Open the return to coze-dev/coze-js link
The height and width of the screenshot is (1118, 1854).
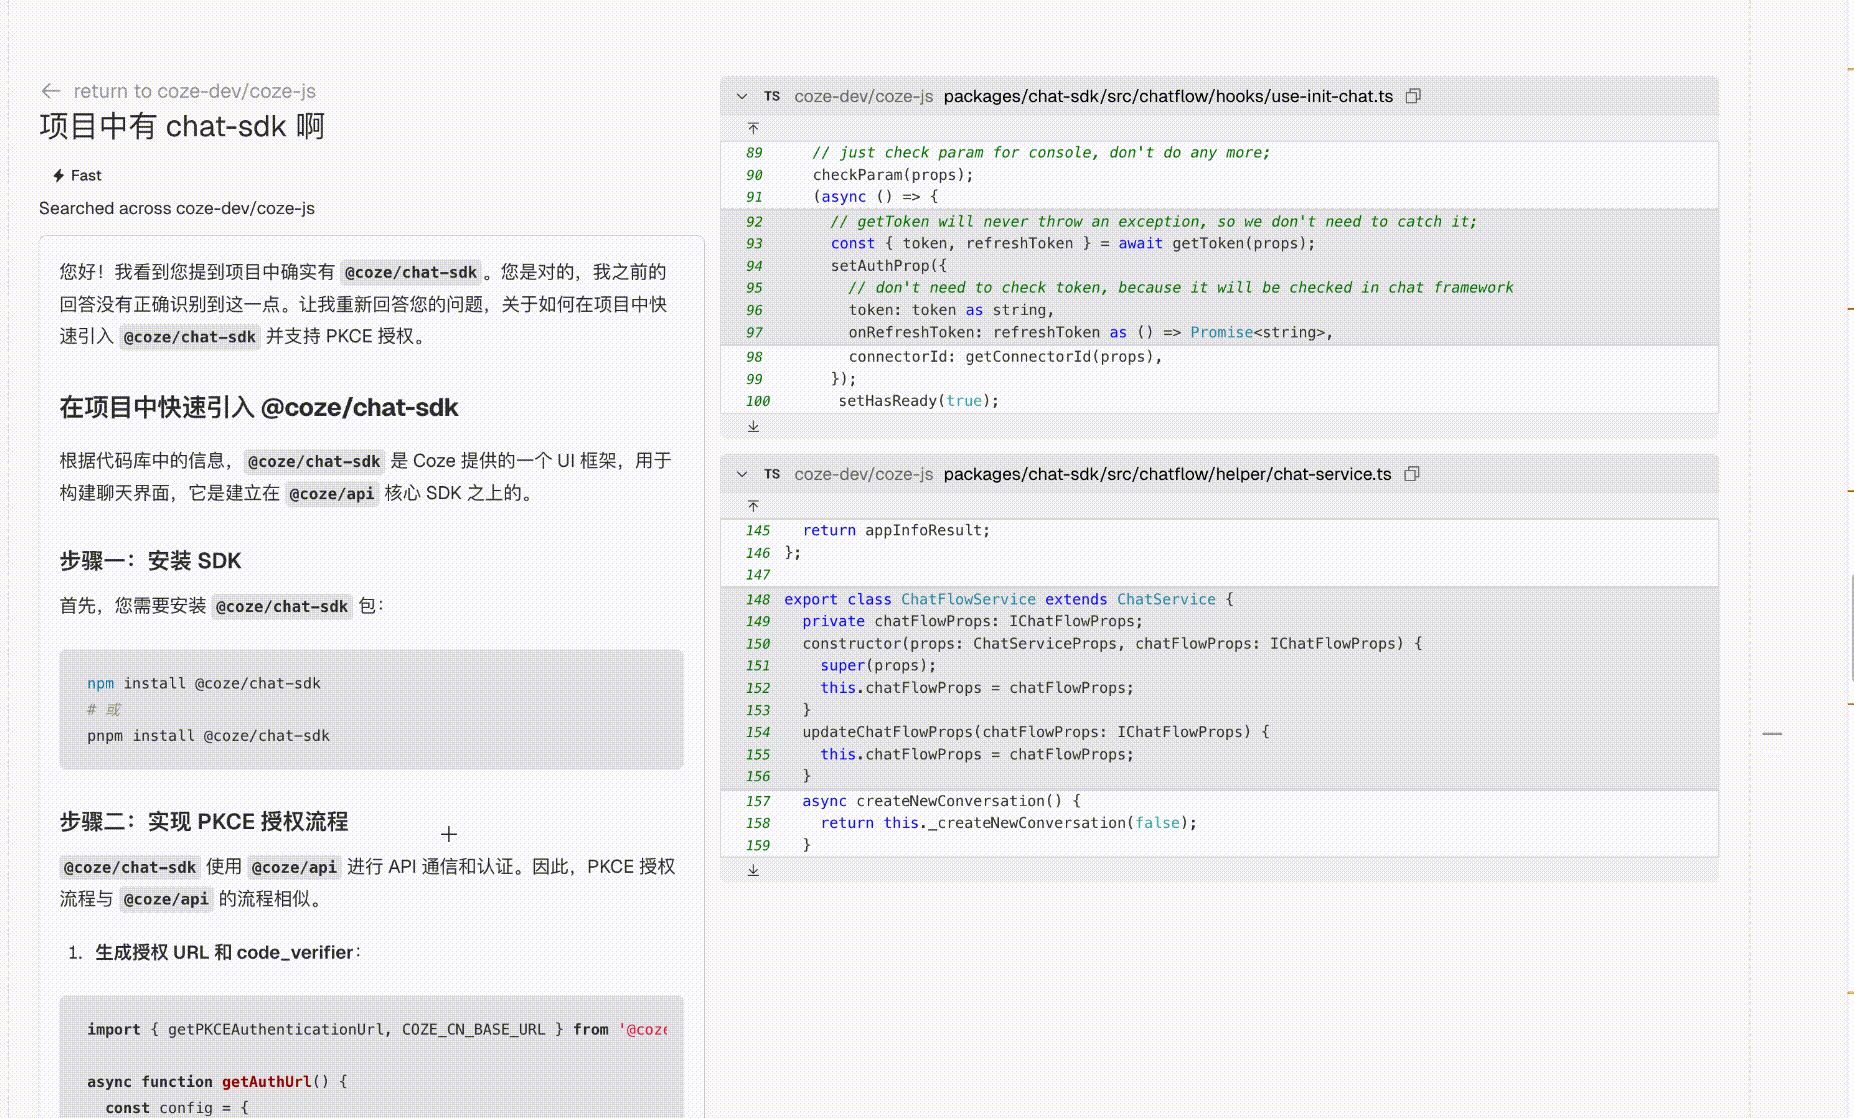tap(194, 91)
